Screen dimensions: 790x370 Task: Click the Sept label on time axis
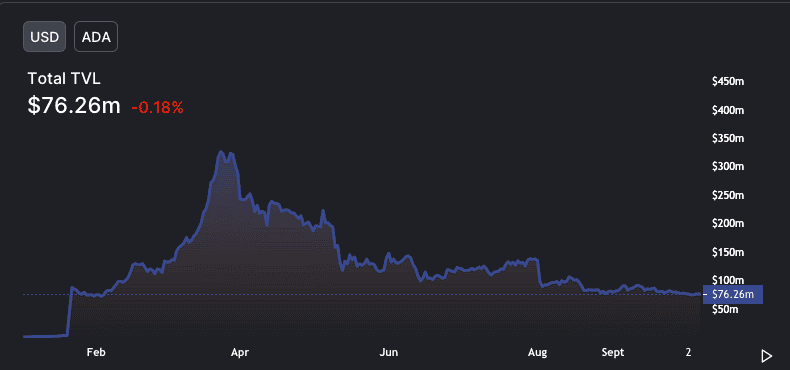coord(613,352)
